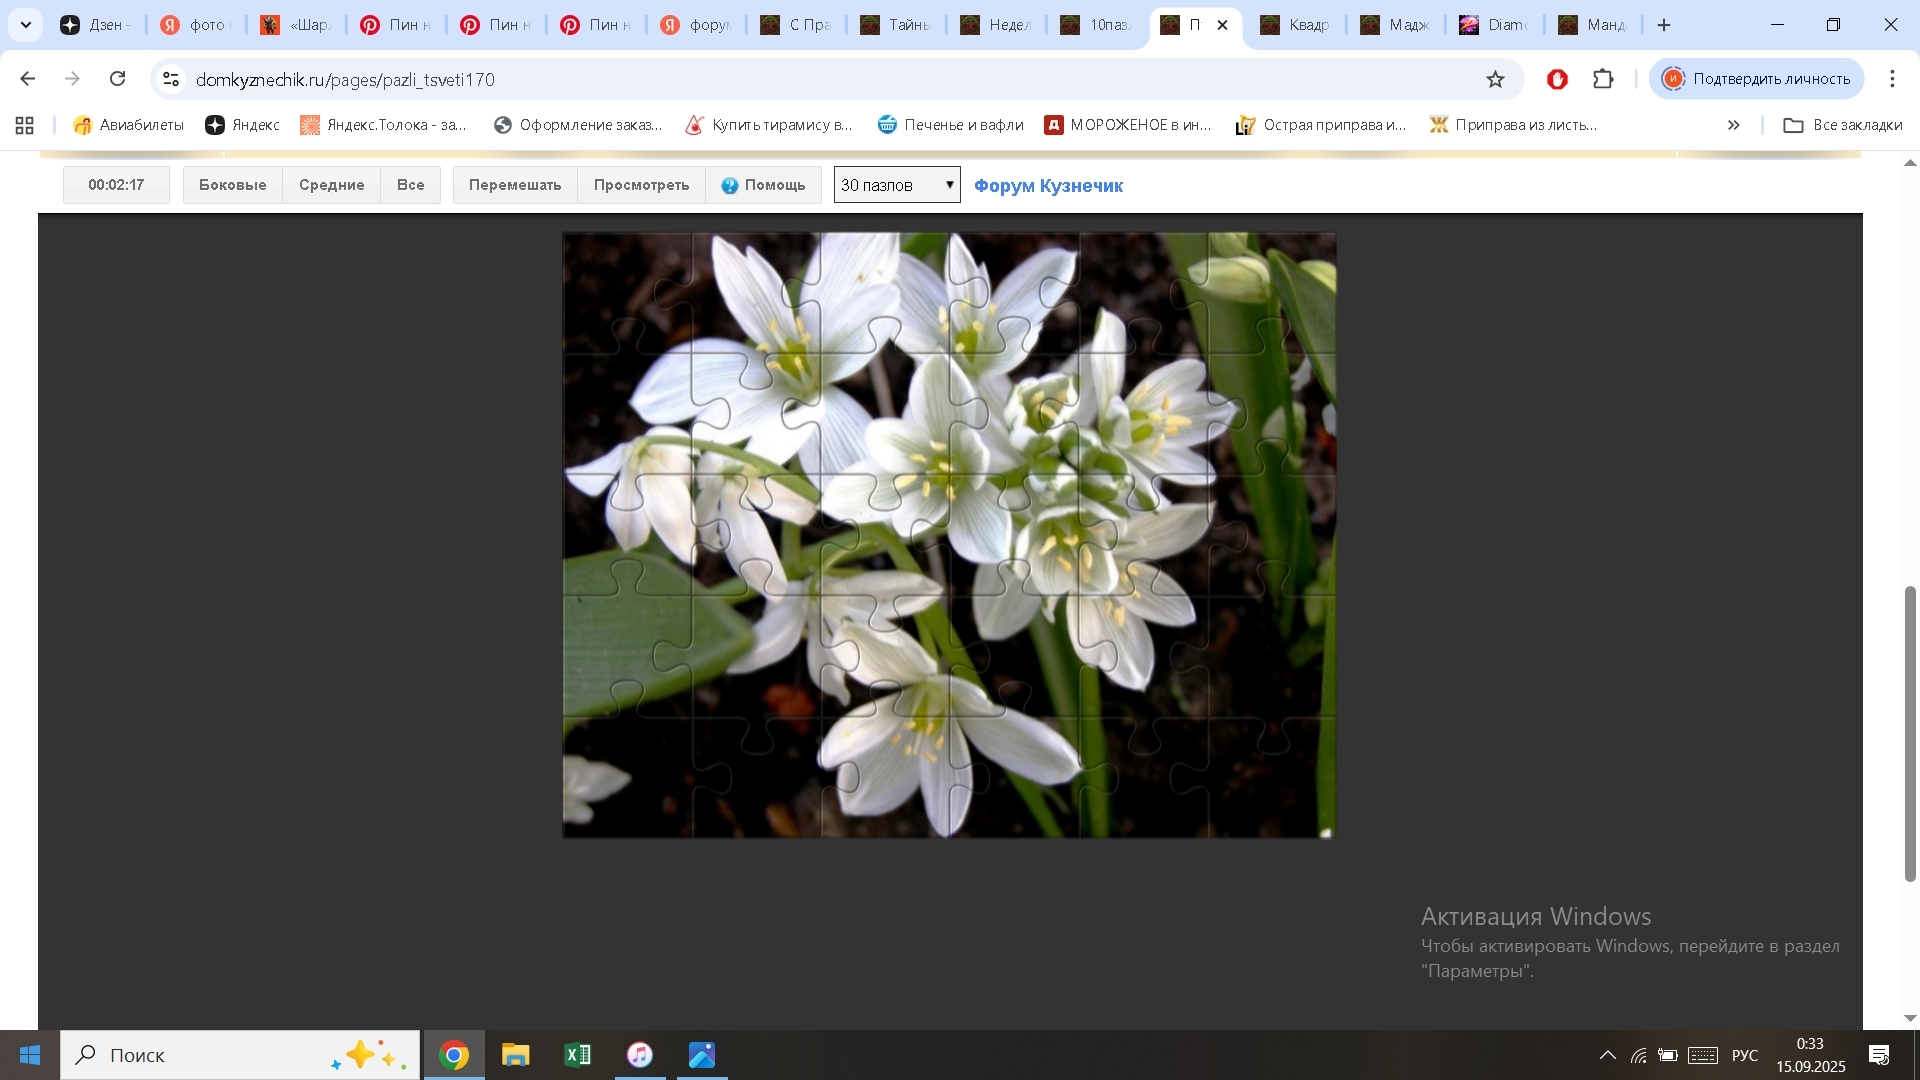Switch to the Манд tab

point(1595,25)
